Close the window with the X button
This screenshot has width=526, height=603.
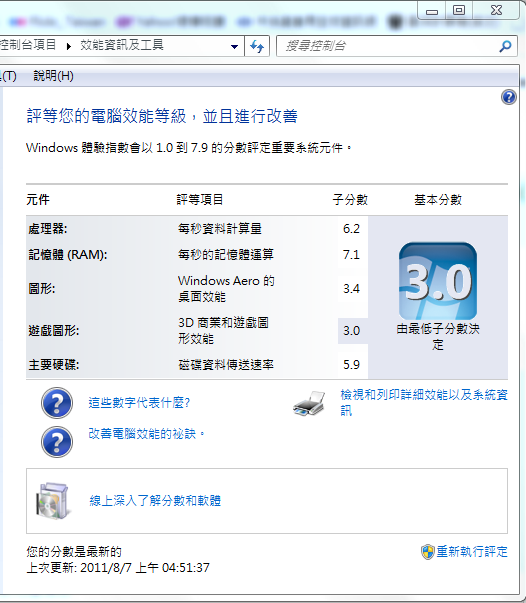[496, 10]
